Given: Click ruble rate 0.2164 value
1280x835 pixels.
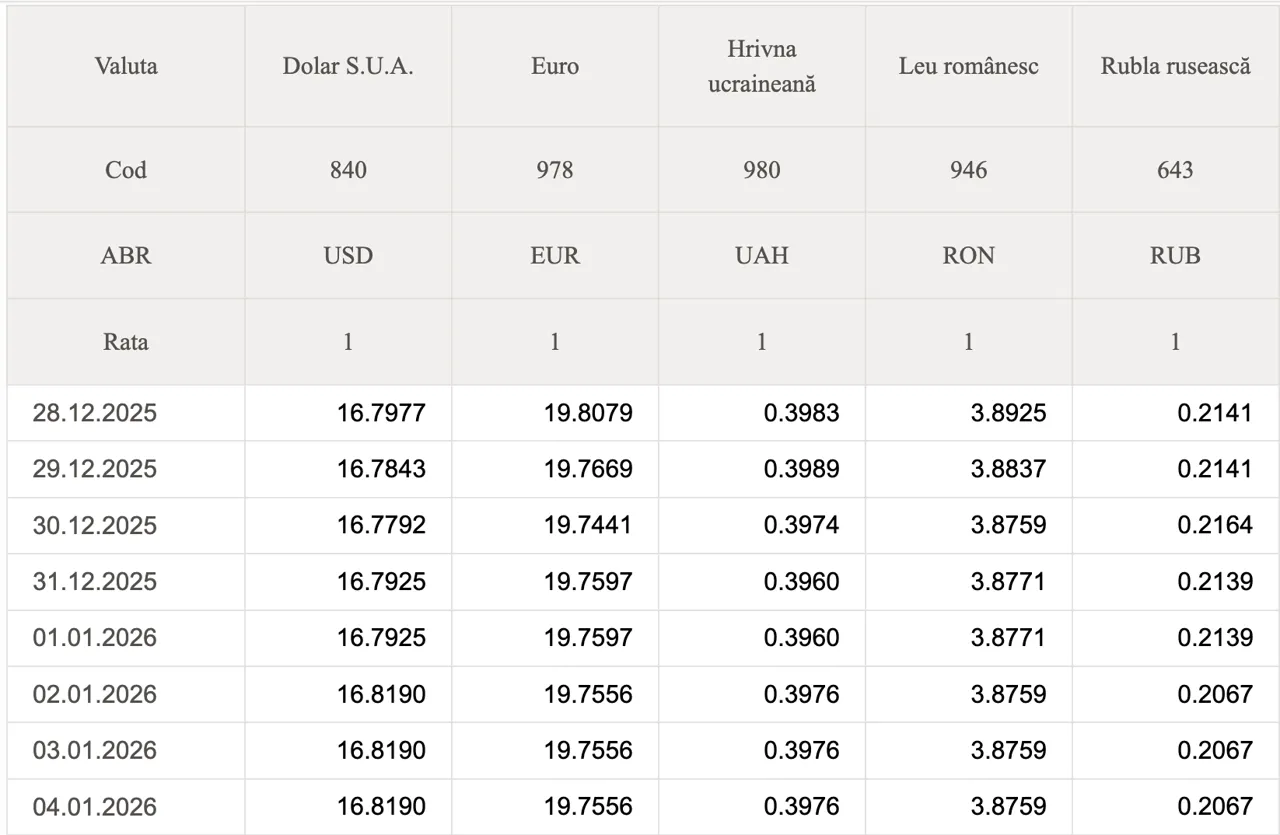Looking at the screenshot, I should pyautogui.click(x=1214, y=525).
